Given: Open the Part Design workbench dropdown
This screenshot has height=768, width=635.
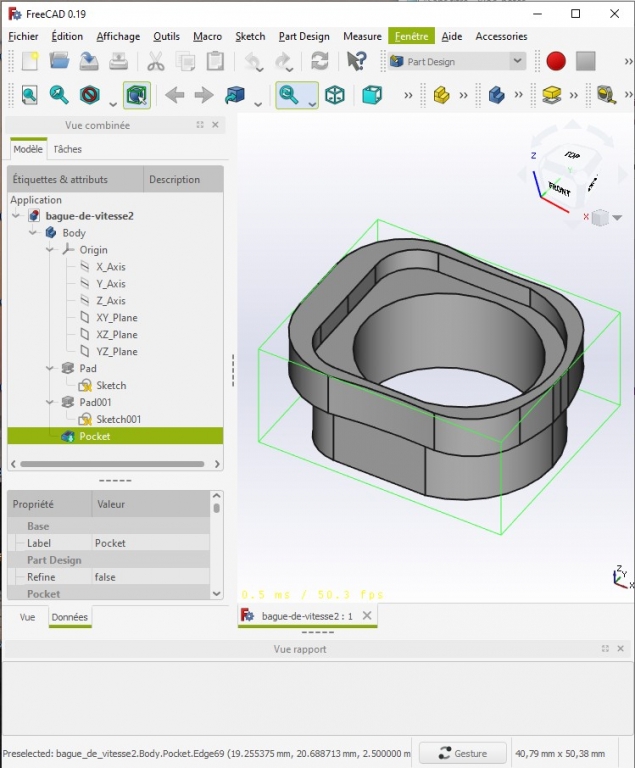Looking at the screenshot, I should [517, 61].
